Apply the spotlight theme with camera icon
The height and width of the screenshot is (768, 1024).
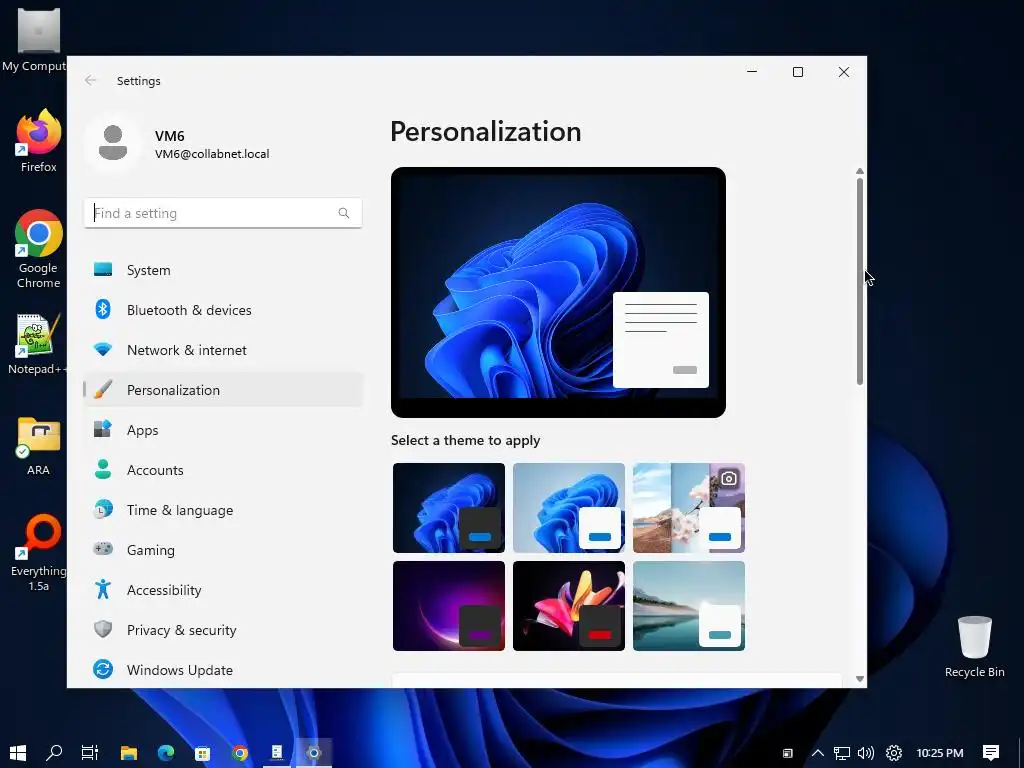tap(689, 507)
